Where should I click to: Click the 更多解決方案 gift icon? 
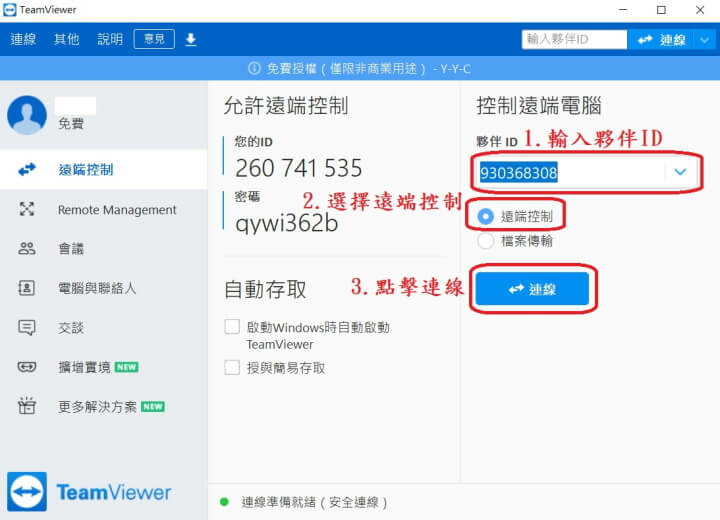[27, 406]
